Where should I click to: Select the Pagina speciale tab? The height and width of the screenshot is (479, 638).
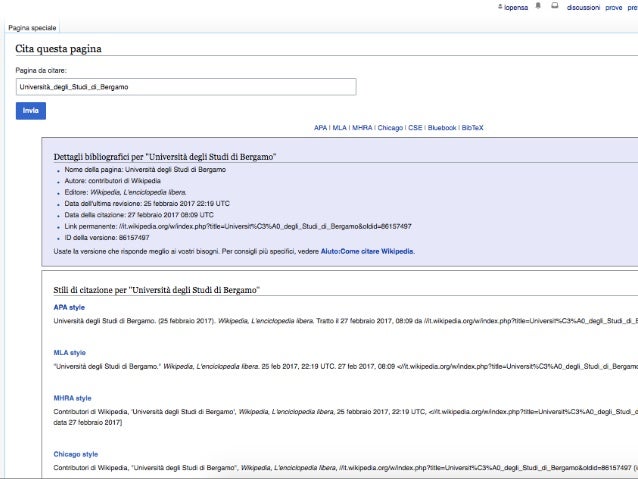pos(32,28)
